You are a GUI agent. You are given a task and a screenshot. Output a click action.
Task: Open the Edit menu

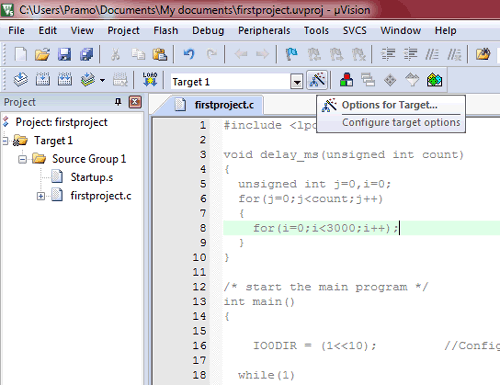tap(48, 31)
